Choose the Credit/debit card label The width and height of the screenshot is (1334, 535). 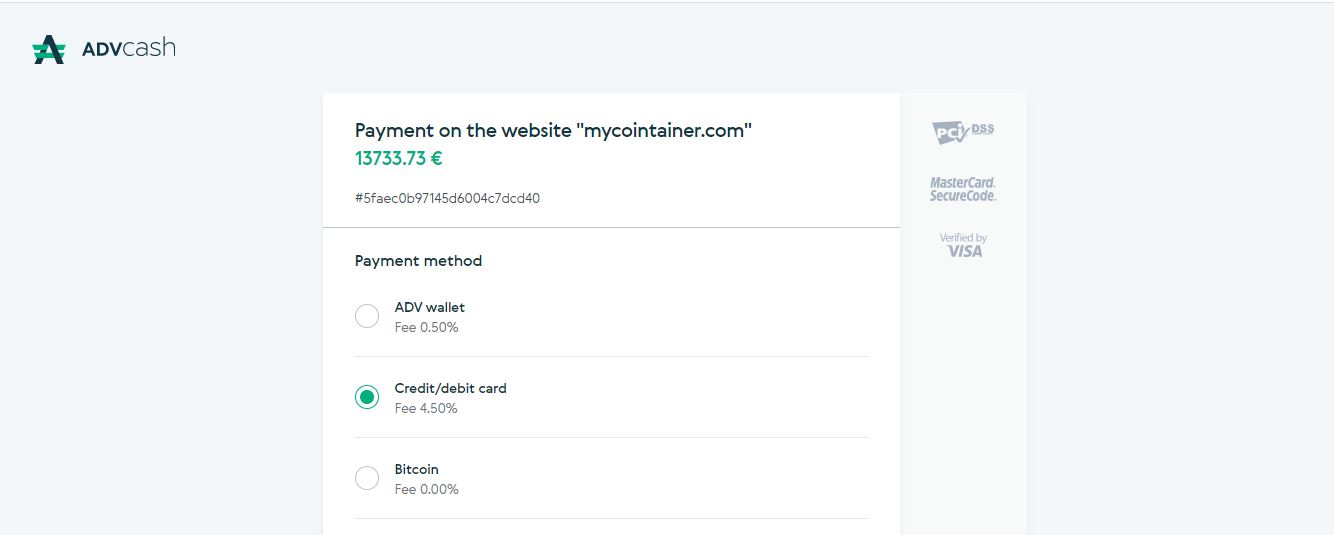point(451,388)
